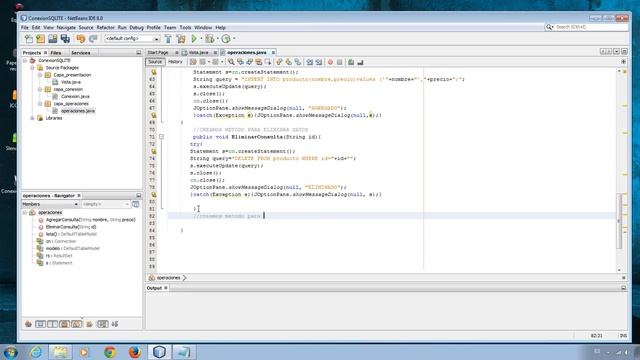Click the red Start Macro Recording icon

click(x=330, y=62)
